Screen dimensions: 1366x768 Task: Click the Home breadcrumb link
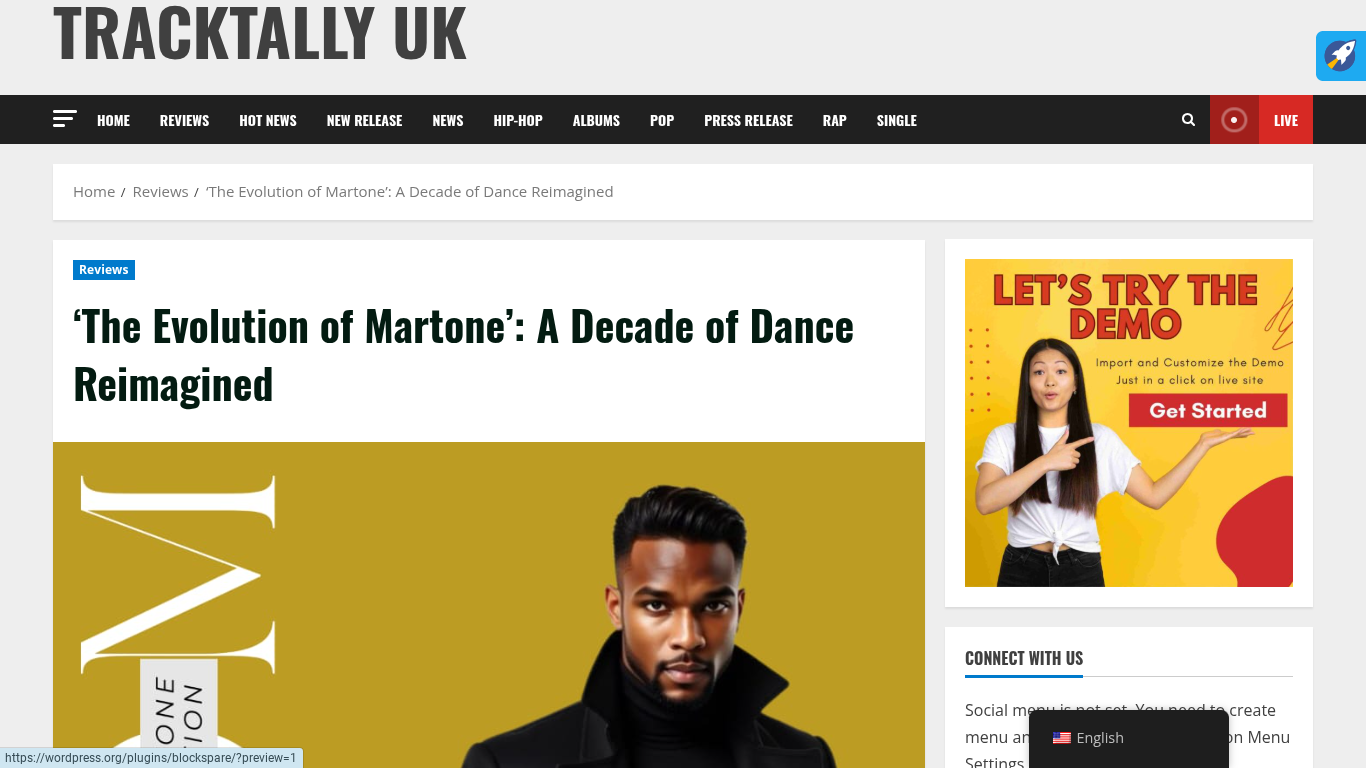(x=94, y=192)
